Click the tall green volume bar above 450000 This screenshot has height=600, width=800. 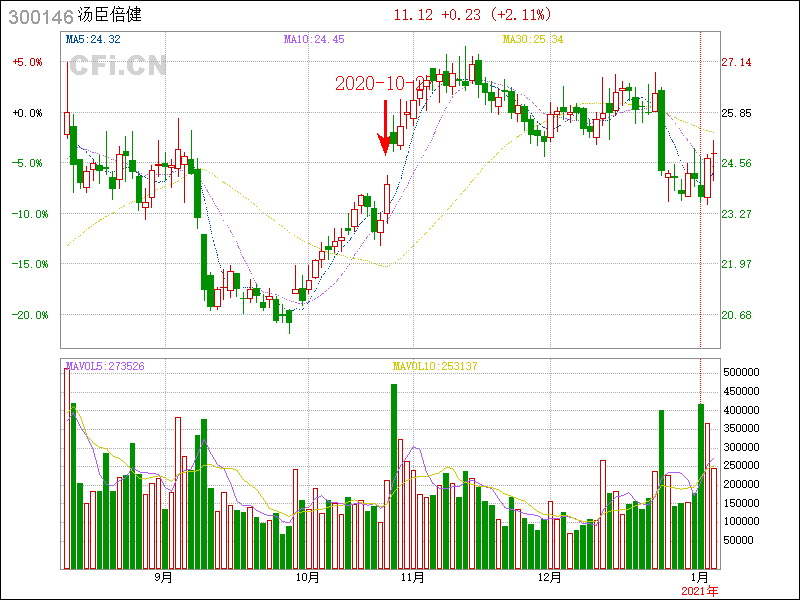[394, 477]
